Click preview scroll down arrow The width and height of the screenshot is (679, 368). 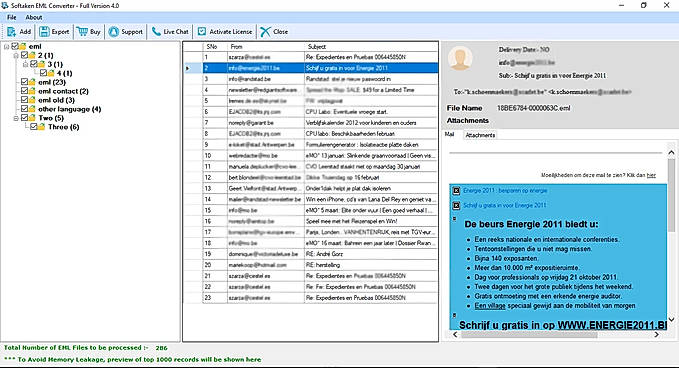tap(671, 320)
